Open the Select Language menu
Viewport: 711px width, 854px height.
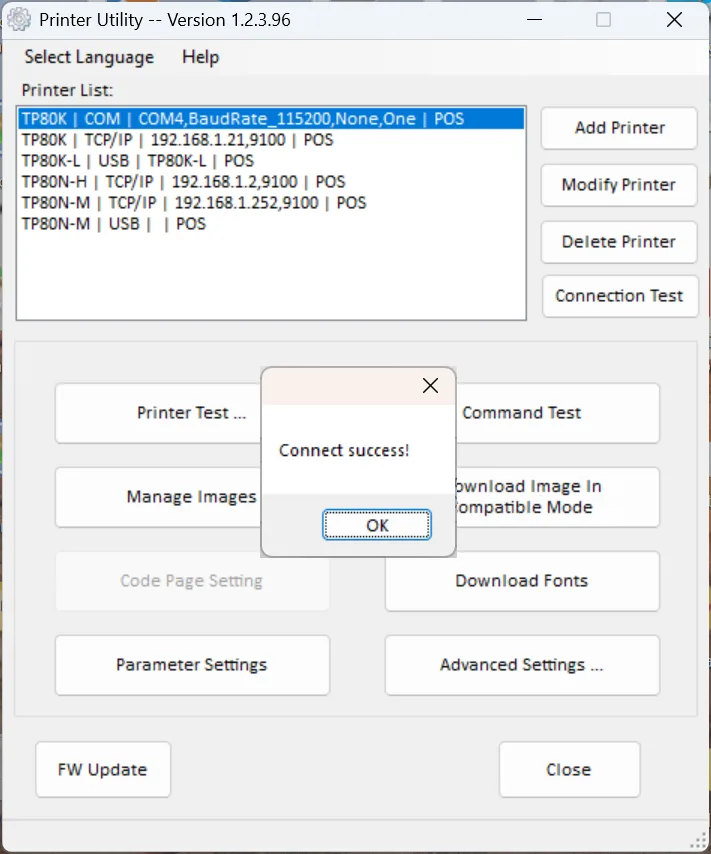click(x=89, y=57)
